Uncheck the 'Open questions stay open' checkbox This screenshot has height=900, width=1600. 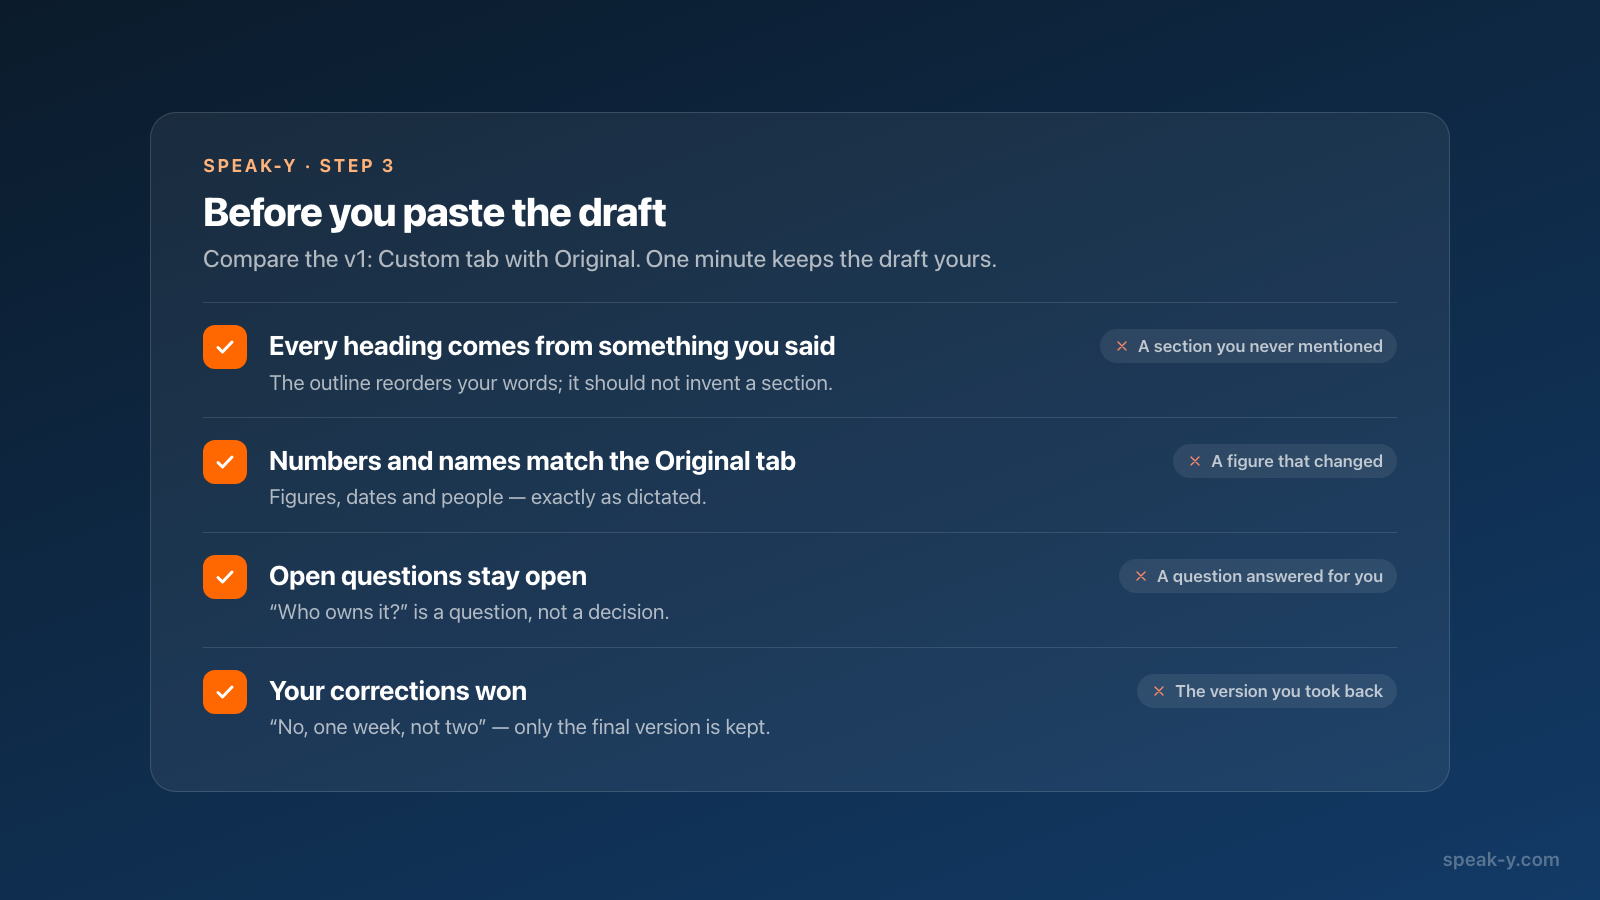click(x=225, y=577)
